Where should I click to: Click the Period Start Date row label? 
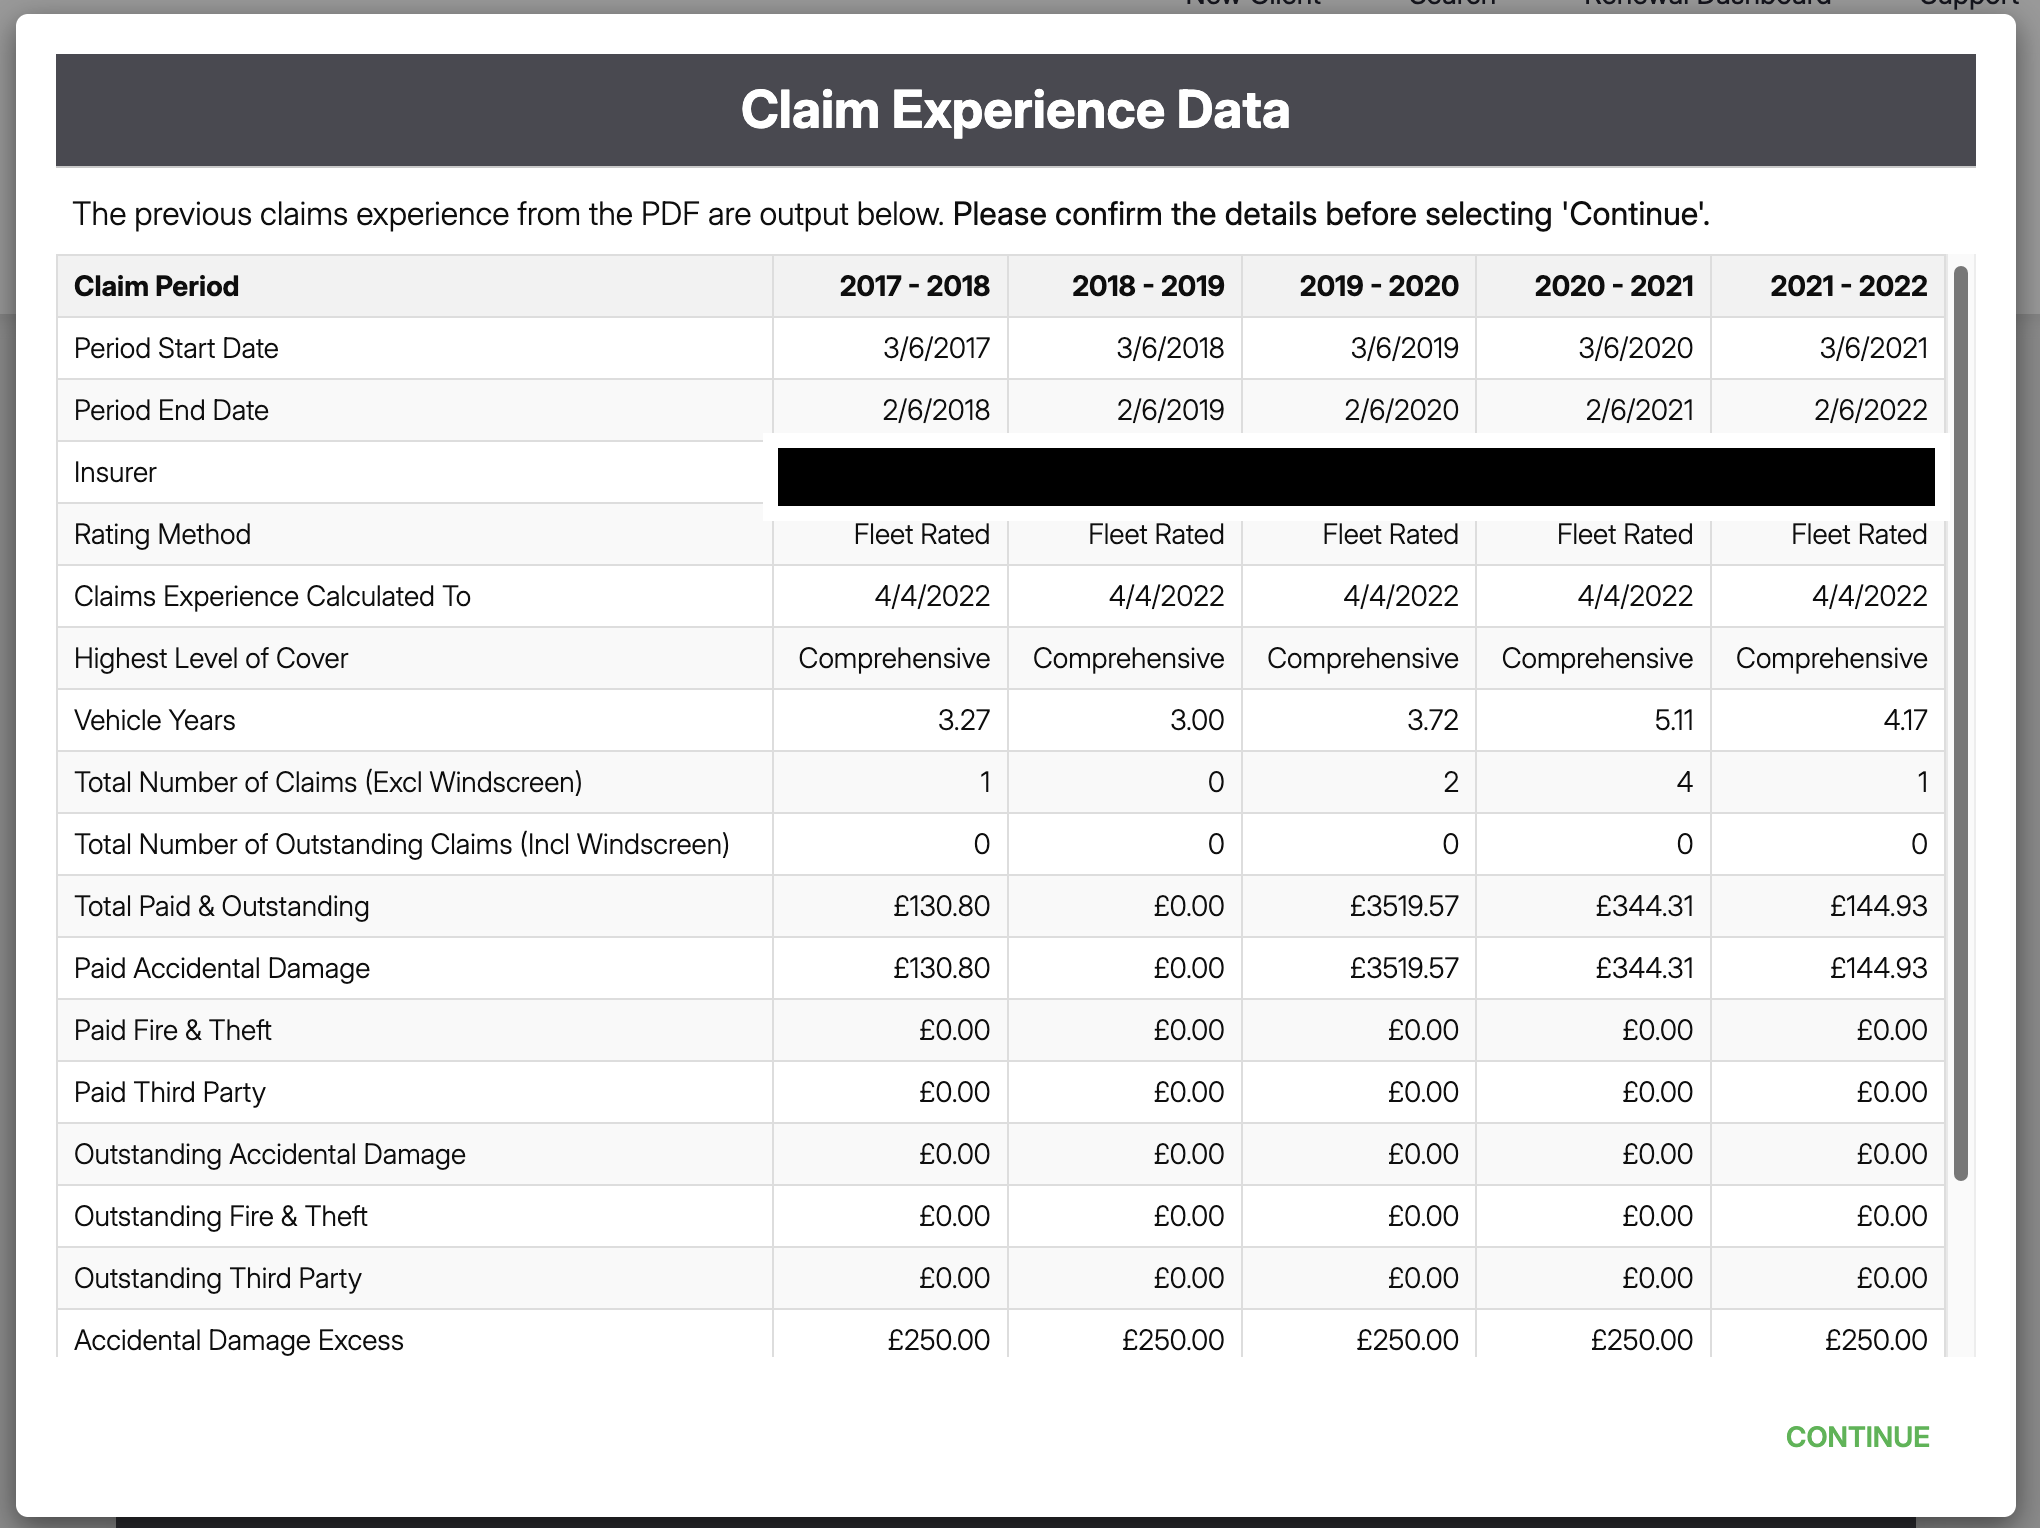point(176,348)
